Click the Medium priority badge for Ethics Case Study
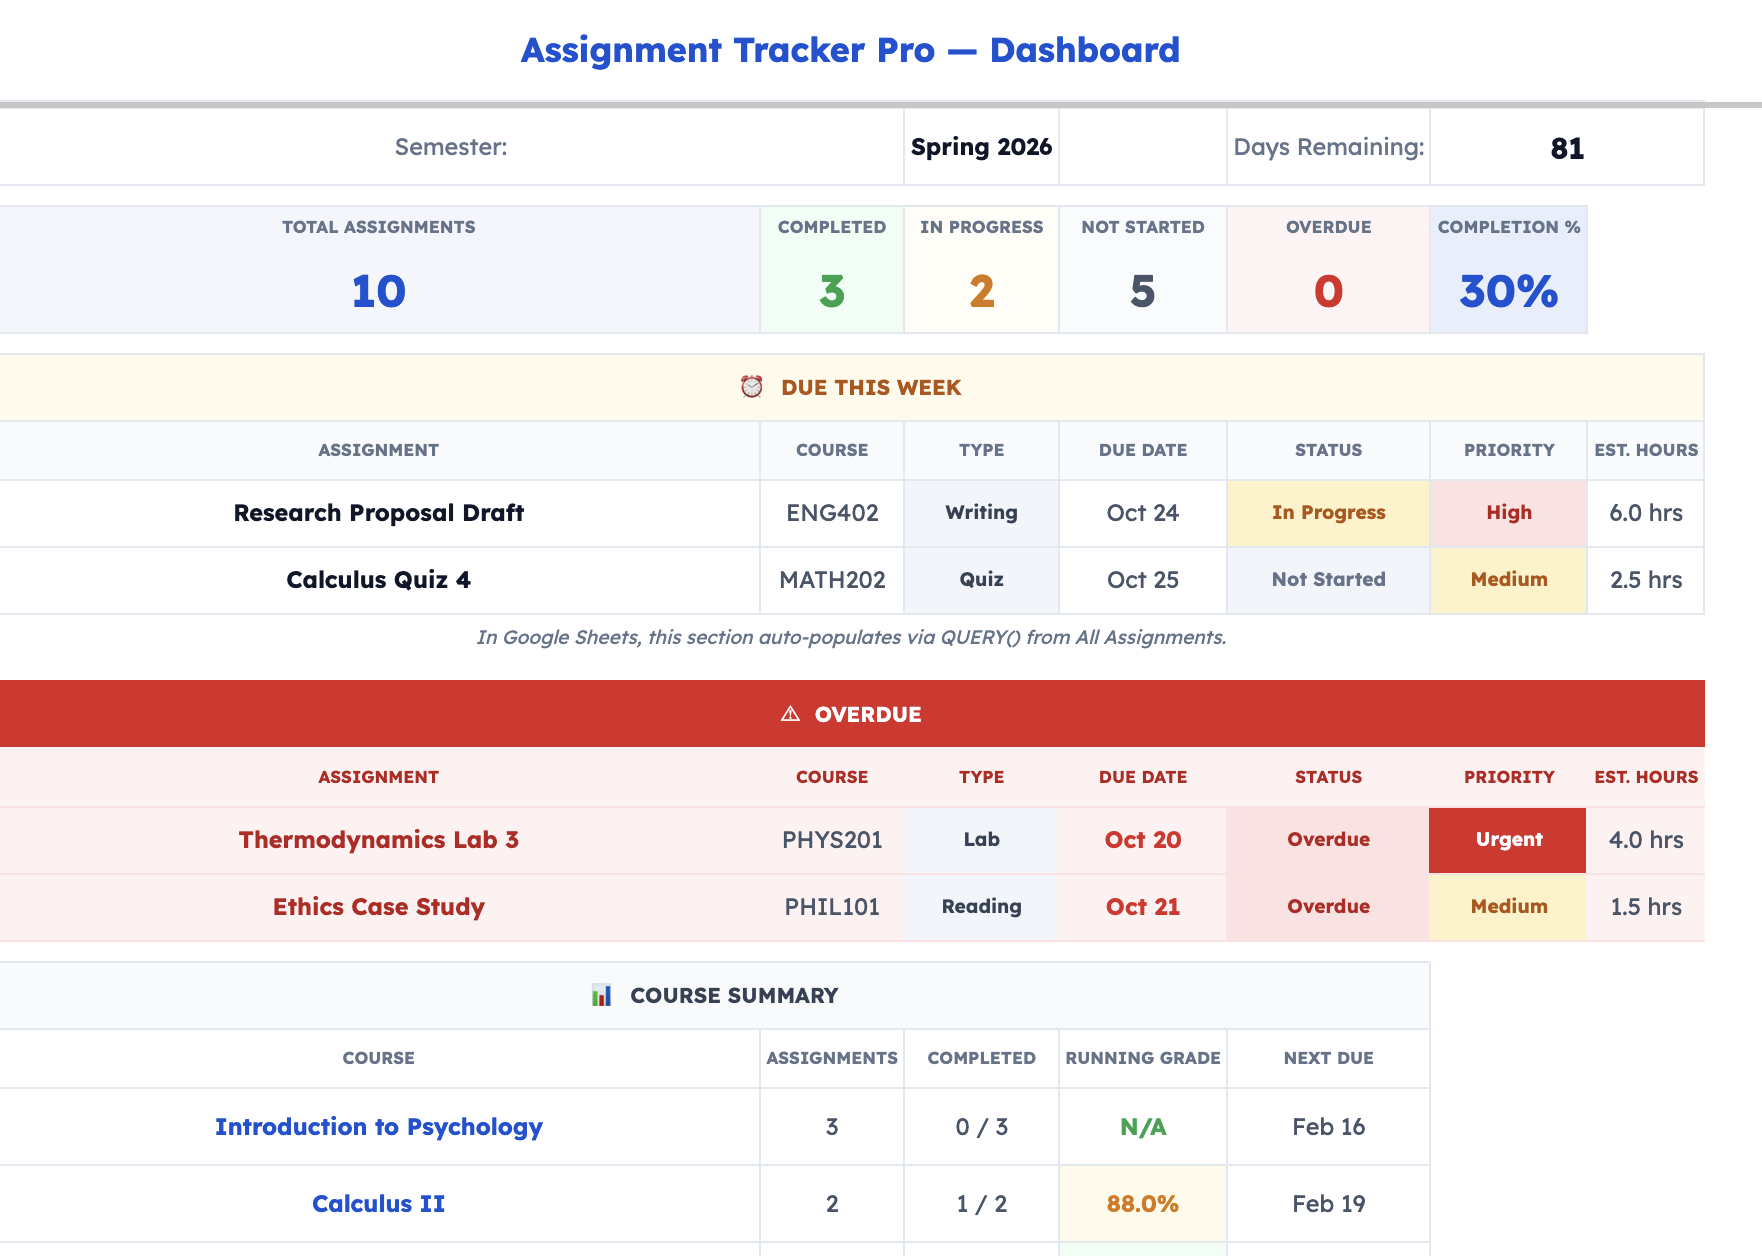This screenshot has height=1256, width=1762. (1507, 907)
